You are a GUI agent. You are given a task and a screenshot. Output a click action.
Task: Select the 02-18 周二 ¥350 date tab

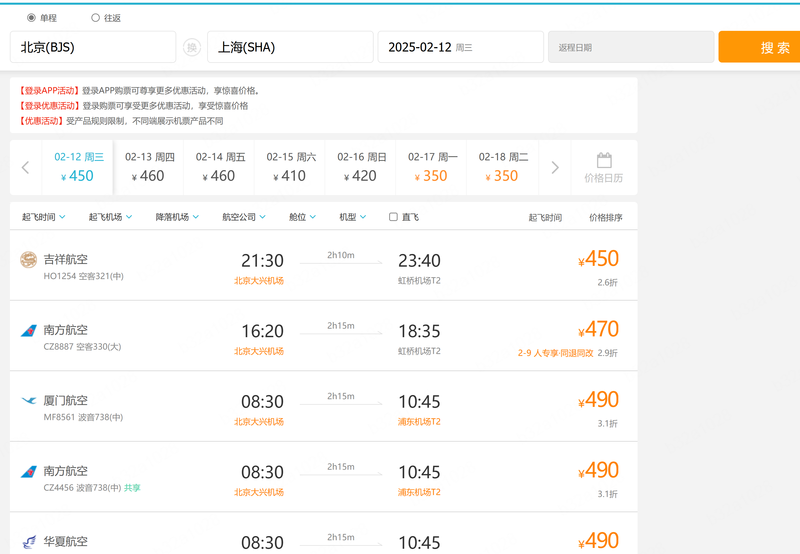click(502, 167)
